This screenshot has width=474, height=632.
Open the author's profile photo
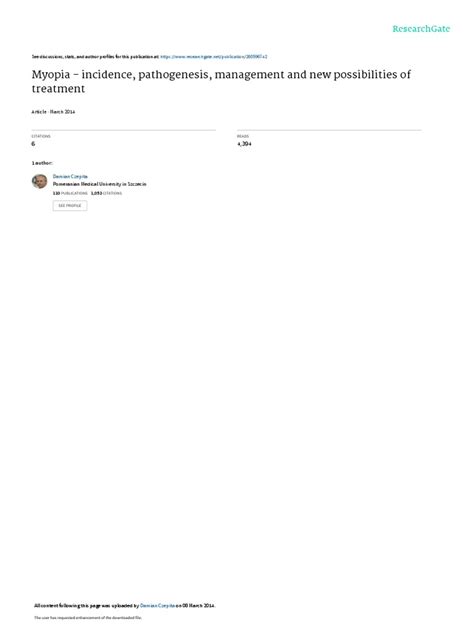coord(40,181)
